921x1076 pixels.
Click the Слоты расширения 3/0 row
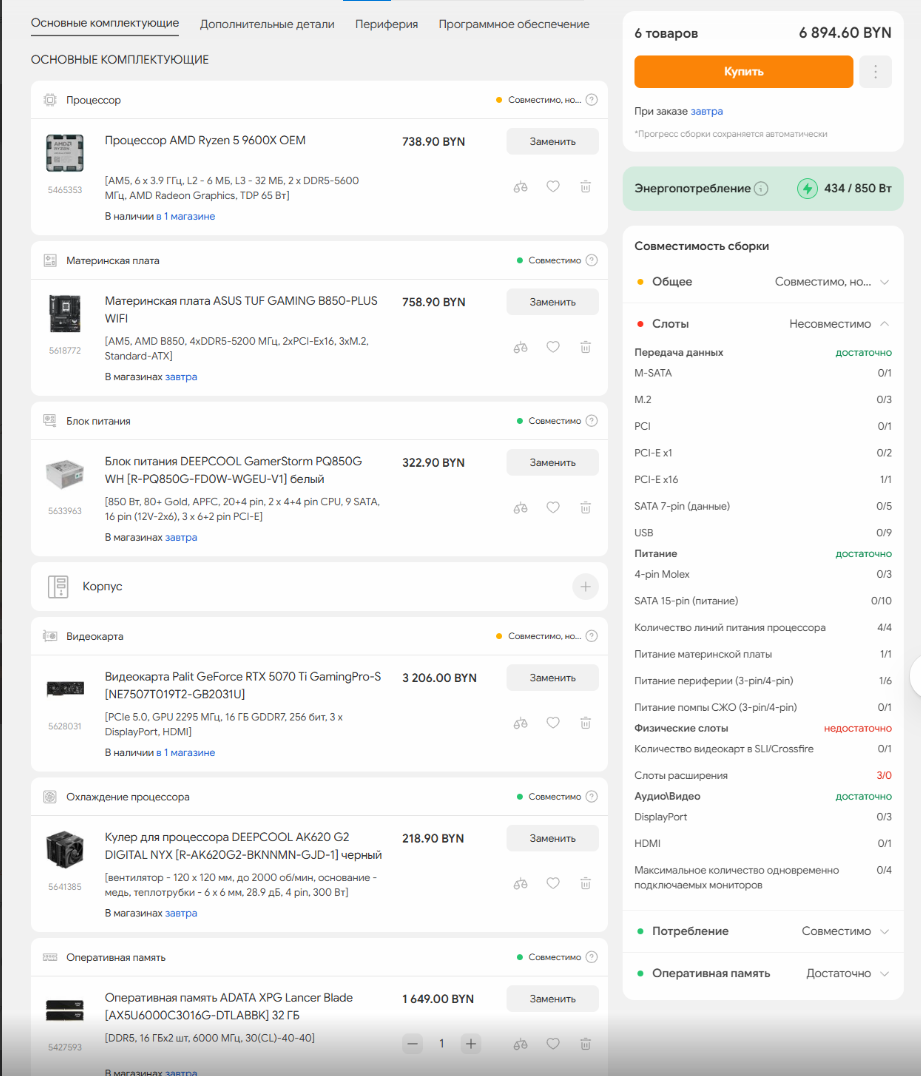[762, 775]
